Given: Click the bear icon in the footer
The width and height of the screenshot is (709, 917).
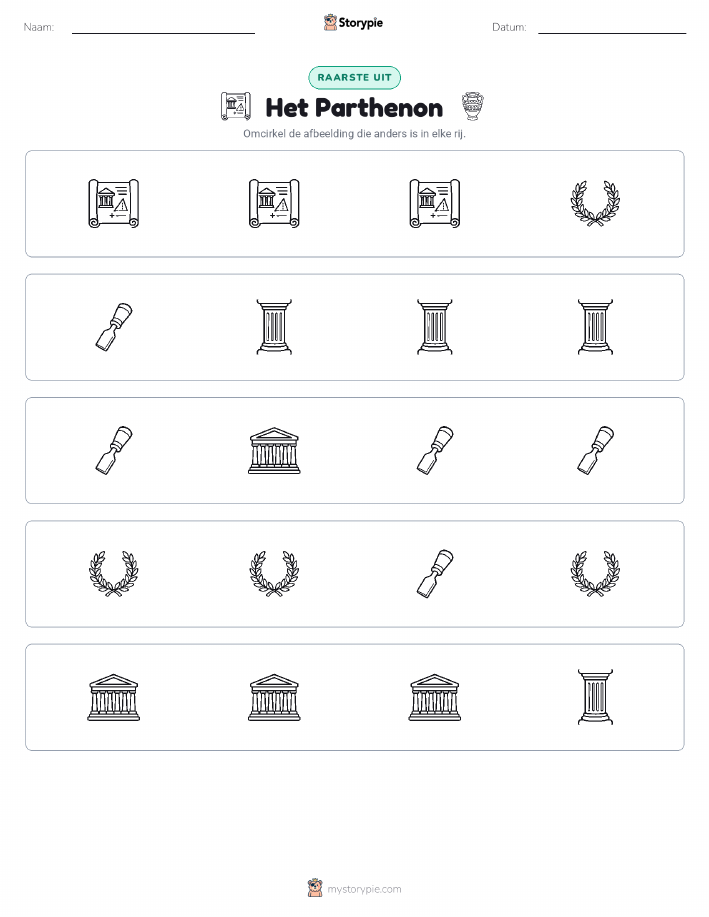Looking at the screenshot, I should pyautogui.click(x=315, y=888).
